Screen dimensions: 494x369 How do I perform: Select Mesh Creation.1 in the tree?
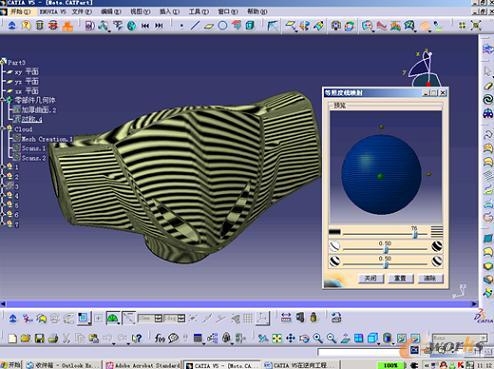[x=47, y=139]
